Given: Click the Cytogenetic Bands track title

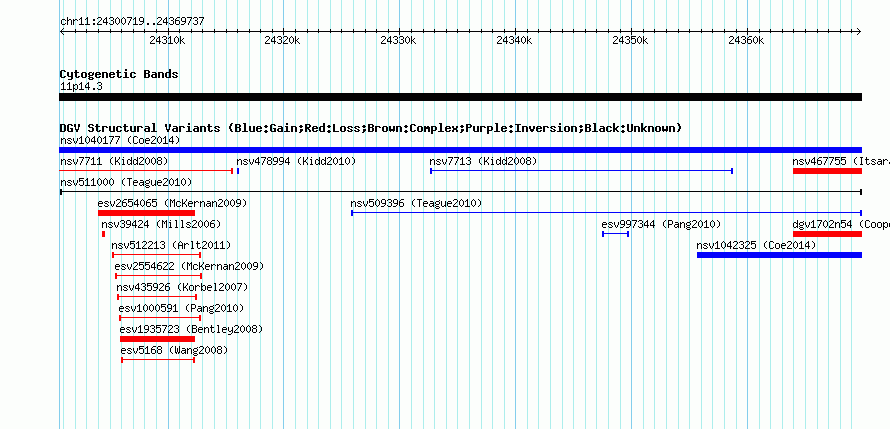Looking at the screenshot, I should coord(119,74).
